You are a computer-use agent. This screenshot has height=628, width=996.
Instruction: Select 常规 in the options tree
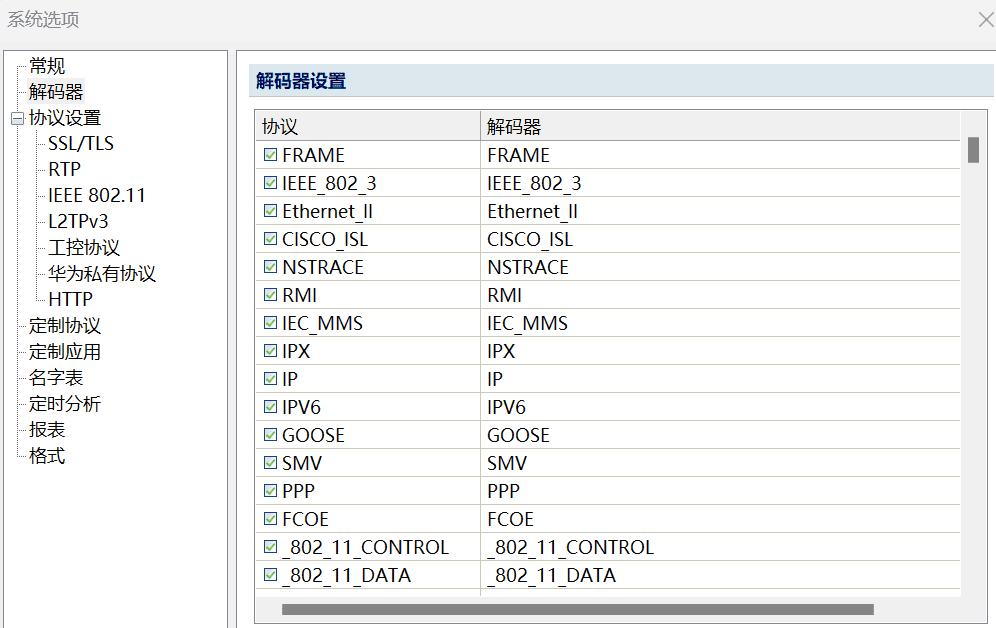(47, 66)
